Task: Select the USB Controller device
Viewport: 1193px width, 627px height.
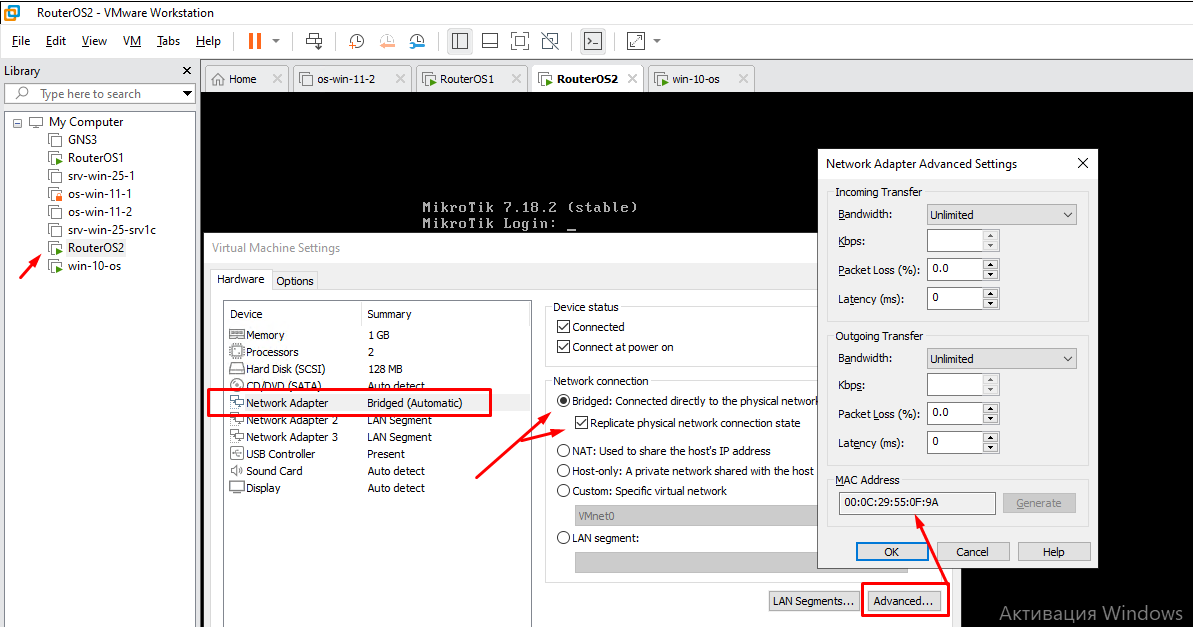Action: pos(377,454)
